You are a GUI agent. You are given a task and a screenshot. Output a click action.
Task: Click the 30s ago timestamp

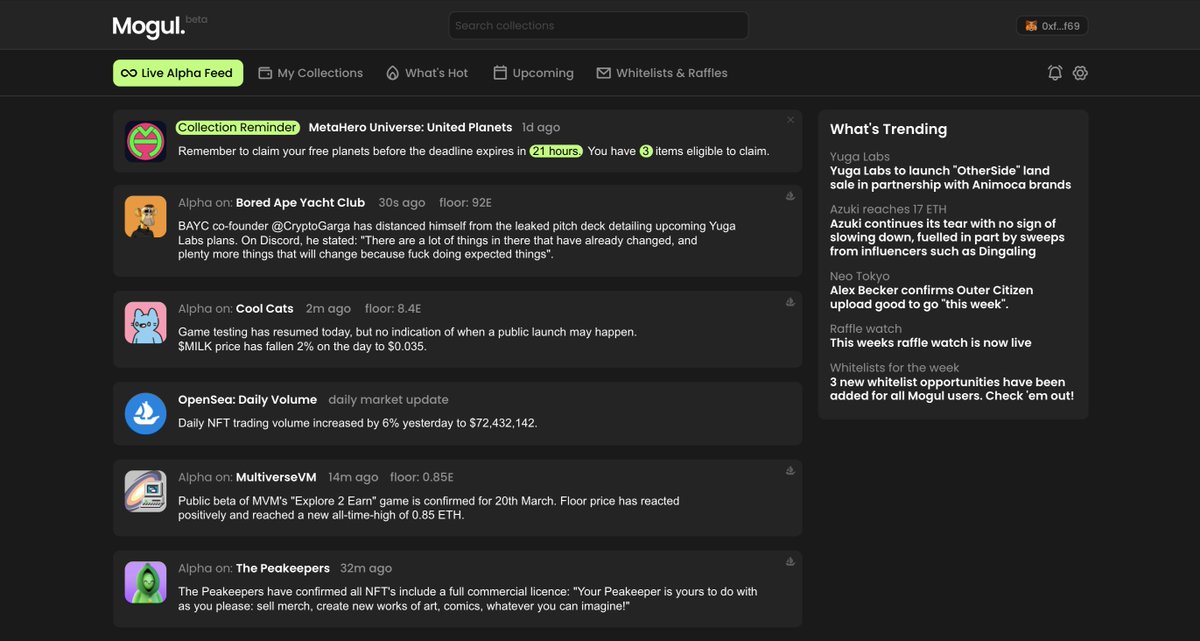[402, 202]
